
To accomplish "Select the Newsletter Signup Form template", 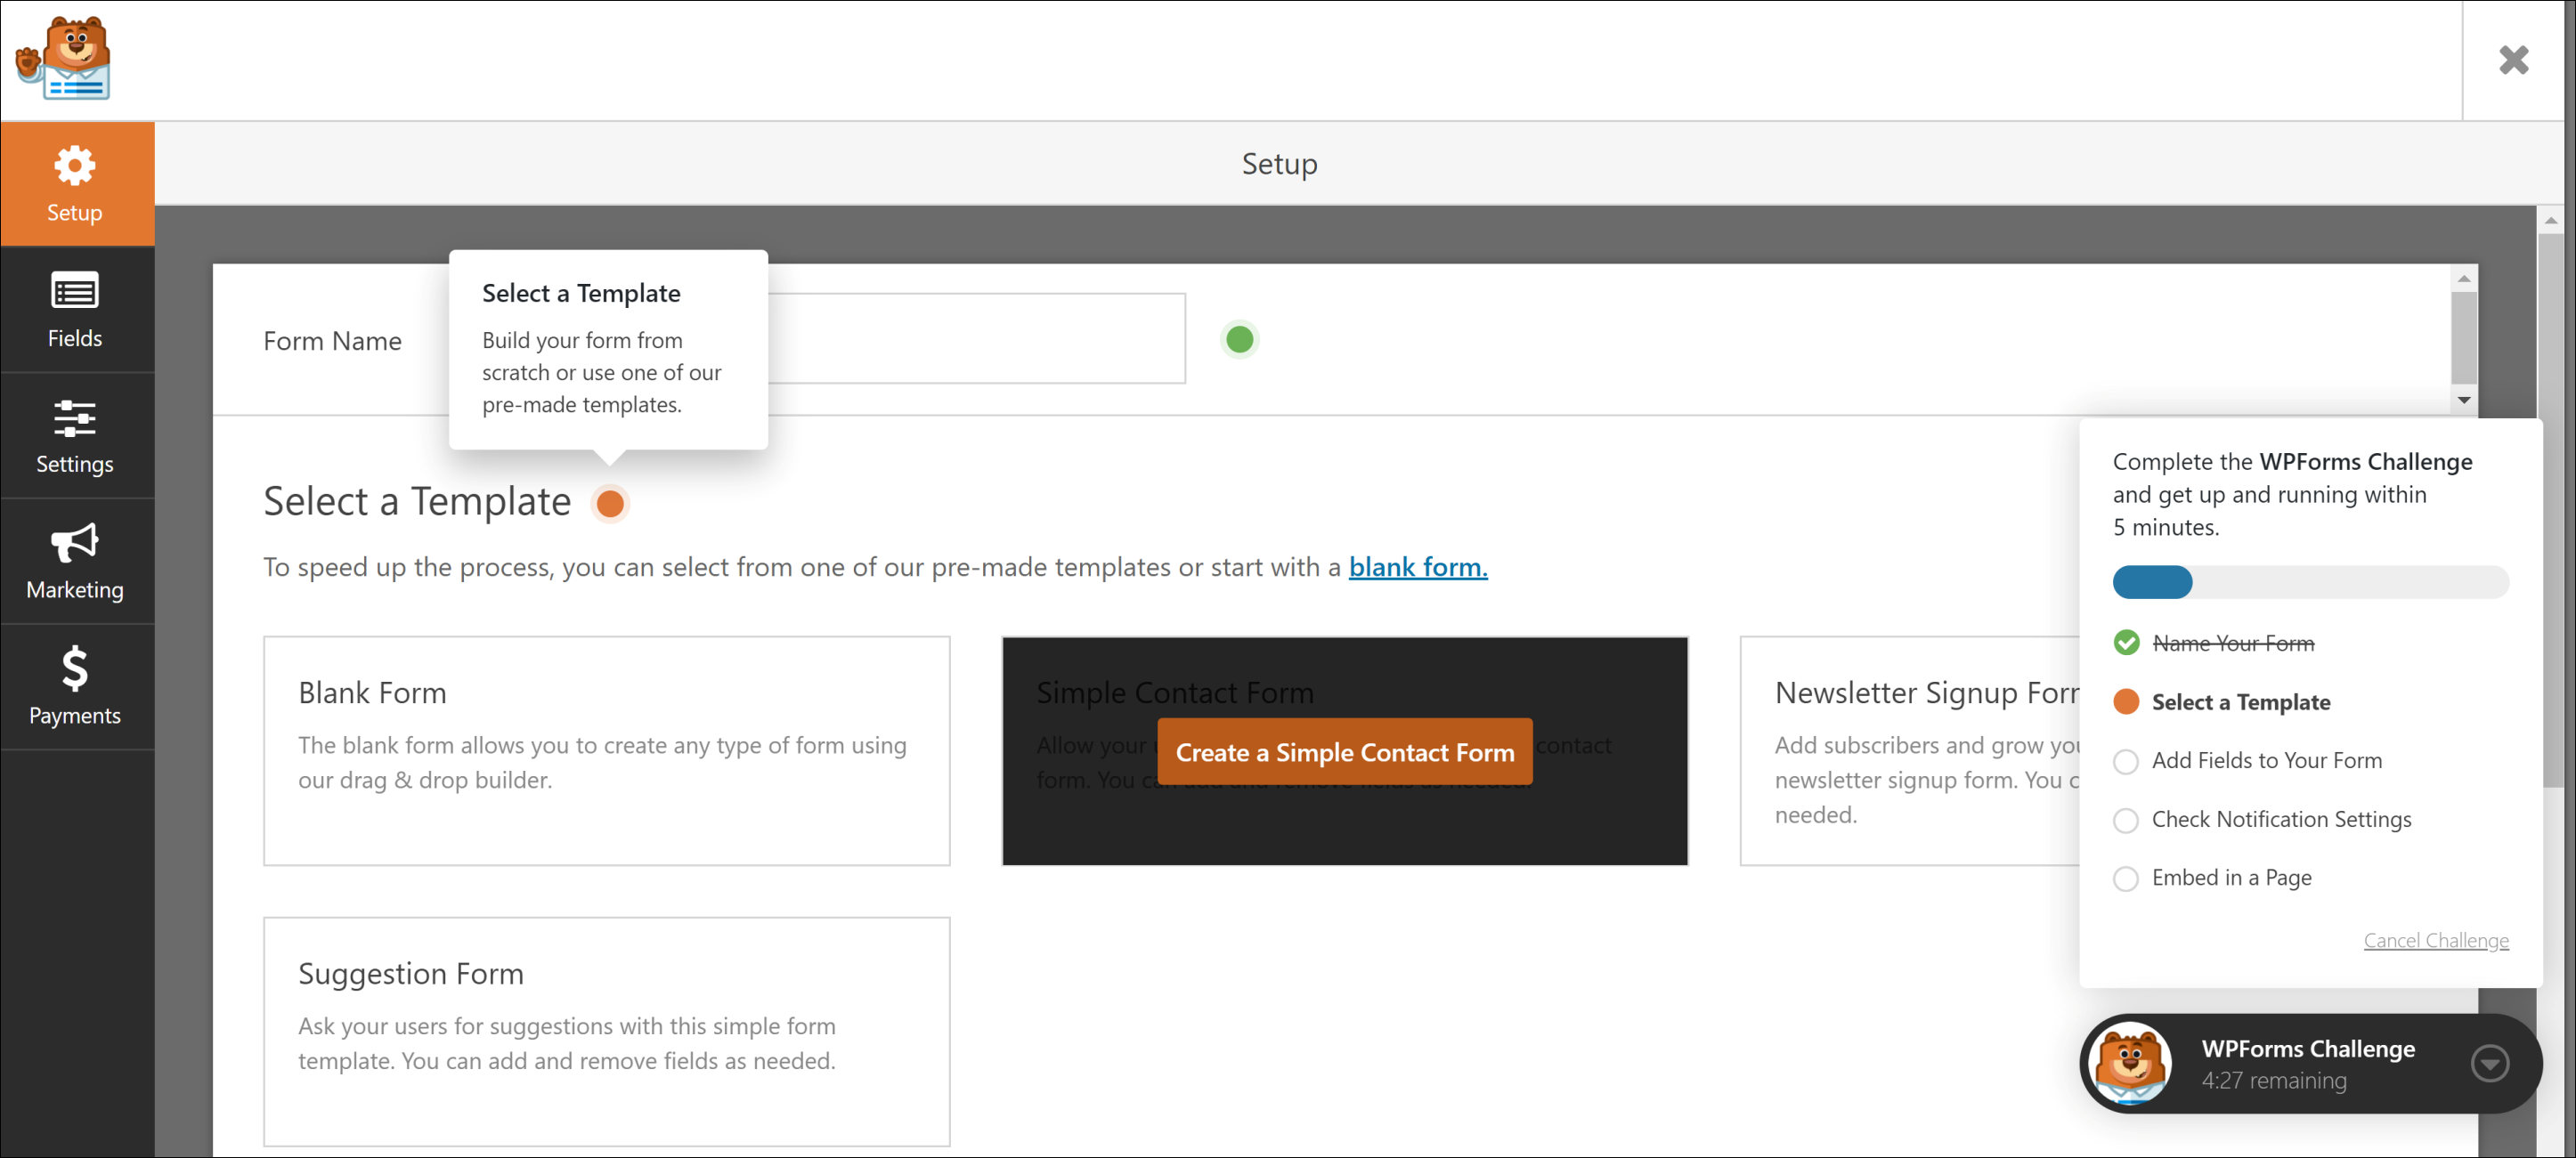I will 1909,750.
